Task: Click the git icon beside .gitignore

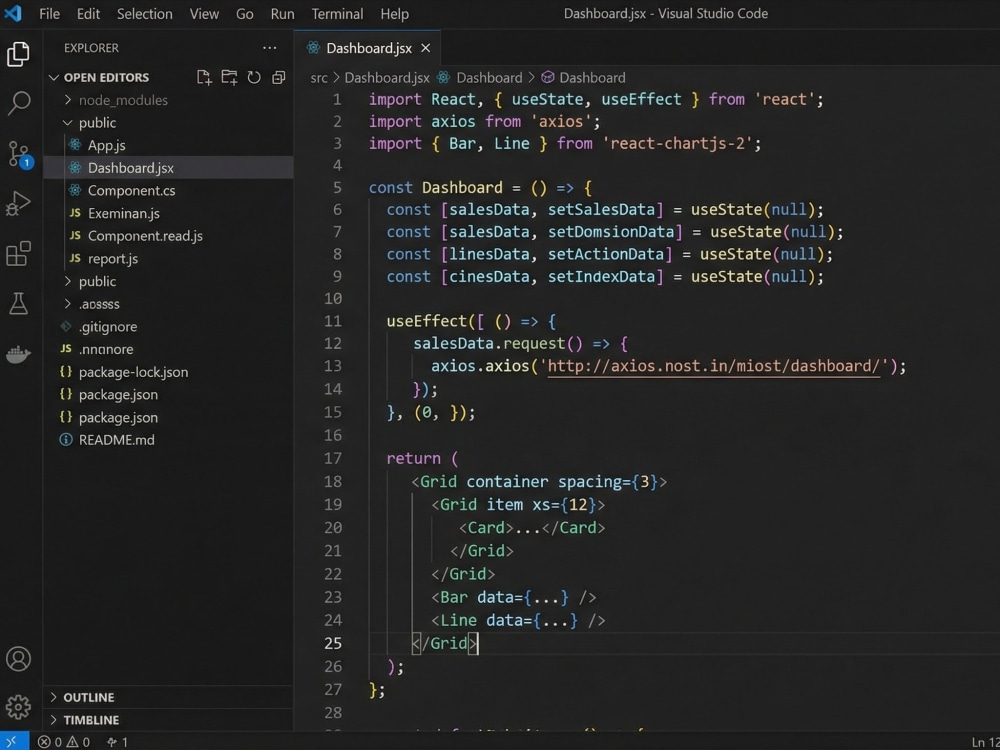Action: (66, 327)
